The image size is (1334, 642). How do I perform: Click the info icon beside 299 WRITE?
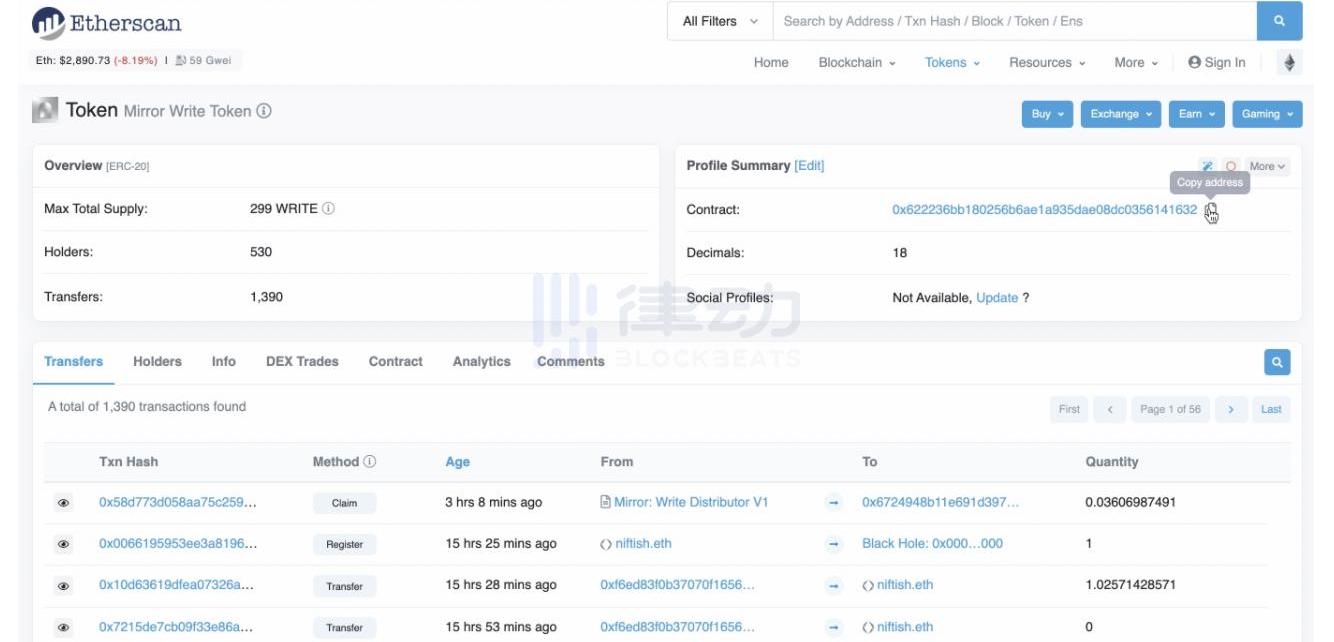(328, 209)
